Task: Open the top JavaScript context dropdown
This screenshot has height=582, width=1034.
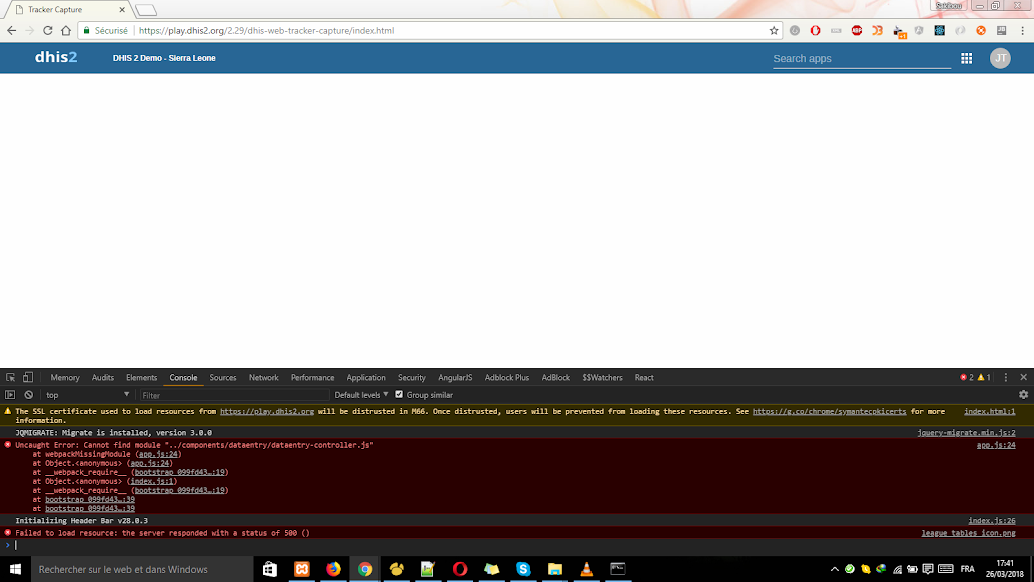Action: click(88, 395)
